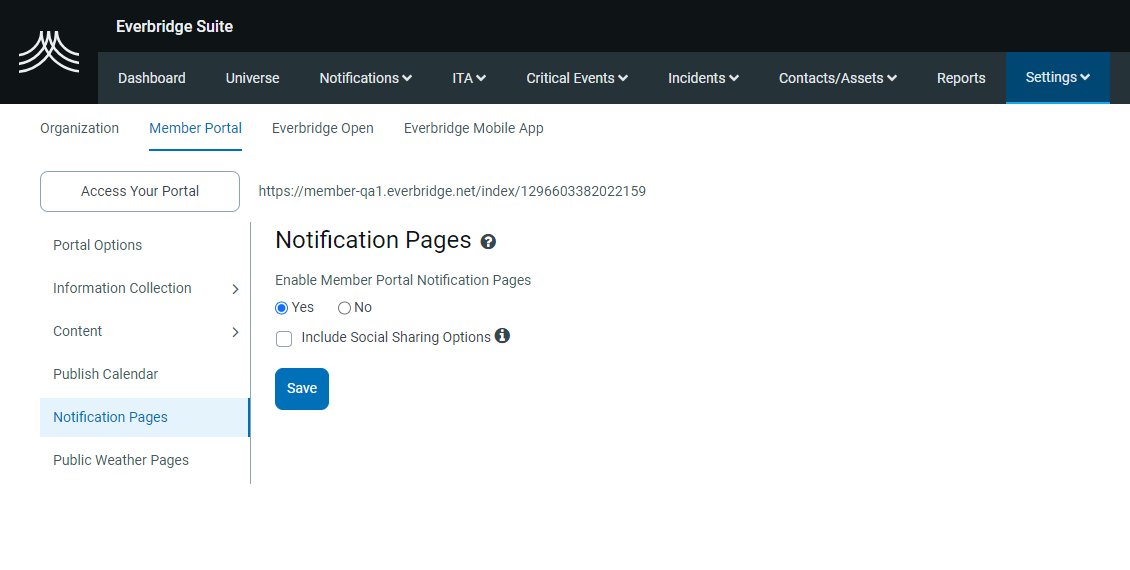Click info icon beside Social Sharing Options

coord(502,336)
